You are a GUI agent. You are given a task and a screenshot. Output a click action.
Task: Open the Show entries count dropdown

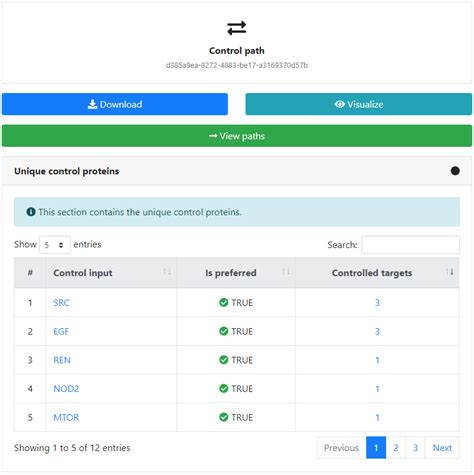point(55,245)
